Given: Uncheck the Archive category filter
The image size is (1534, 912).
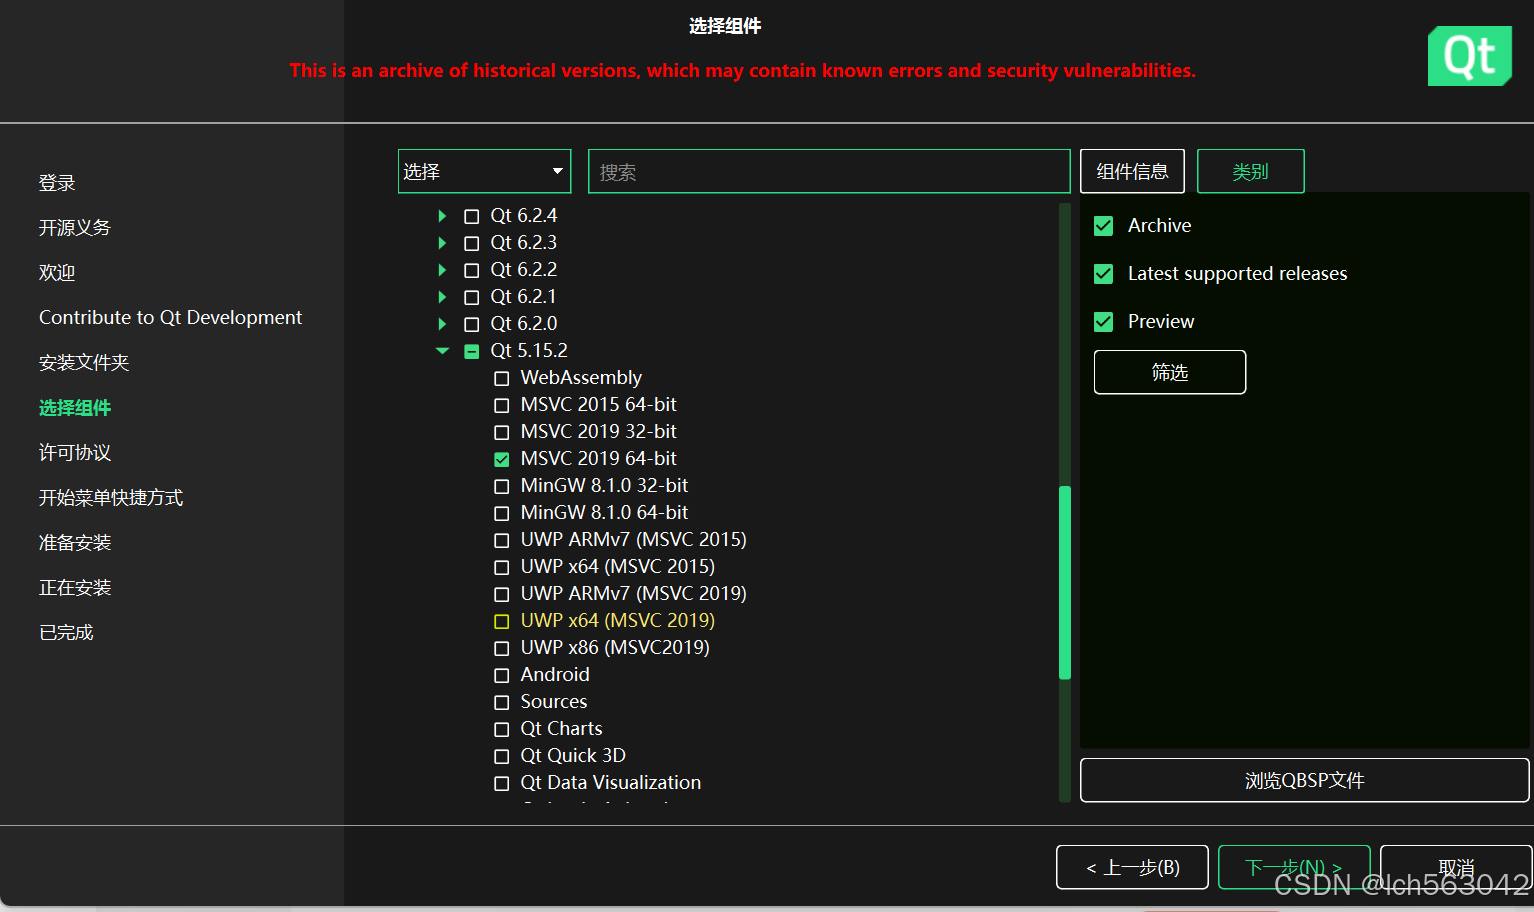Looking at the screenshot, I should 1104,226.
